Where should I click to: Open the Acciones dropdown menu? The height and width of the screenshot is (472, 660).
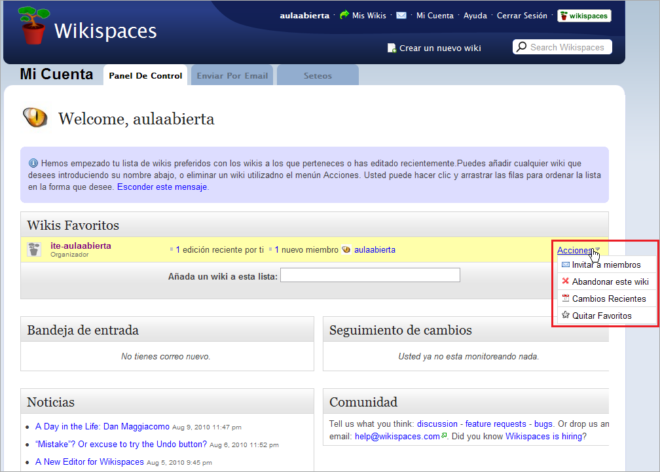click(x=578, y=250)
